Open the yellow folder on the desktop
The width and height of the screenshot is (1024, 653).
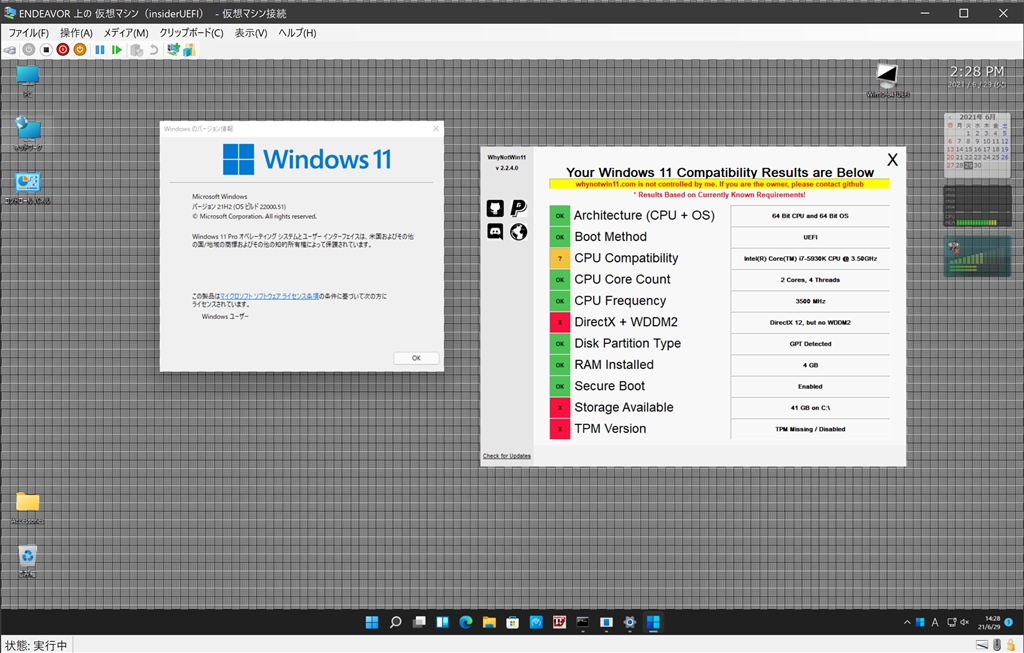28,503
